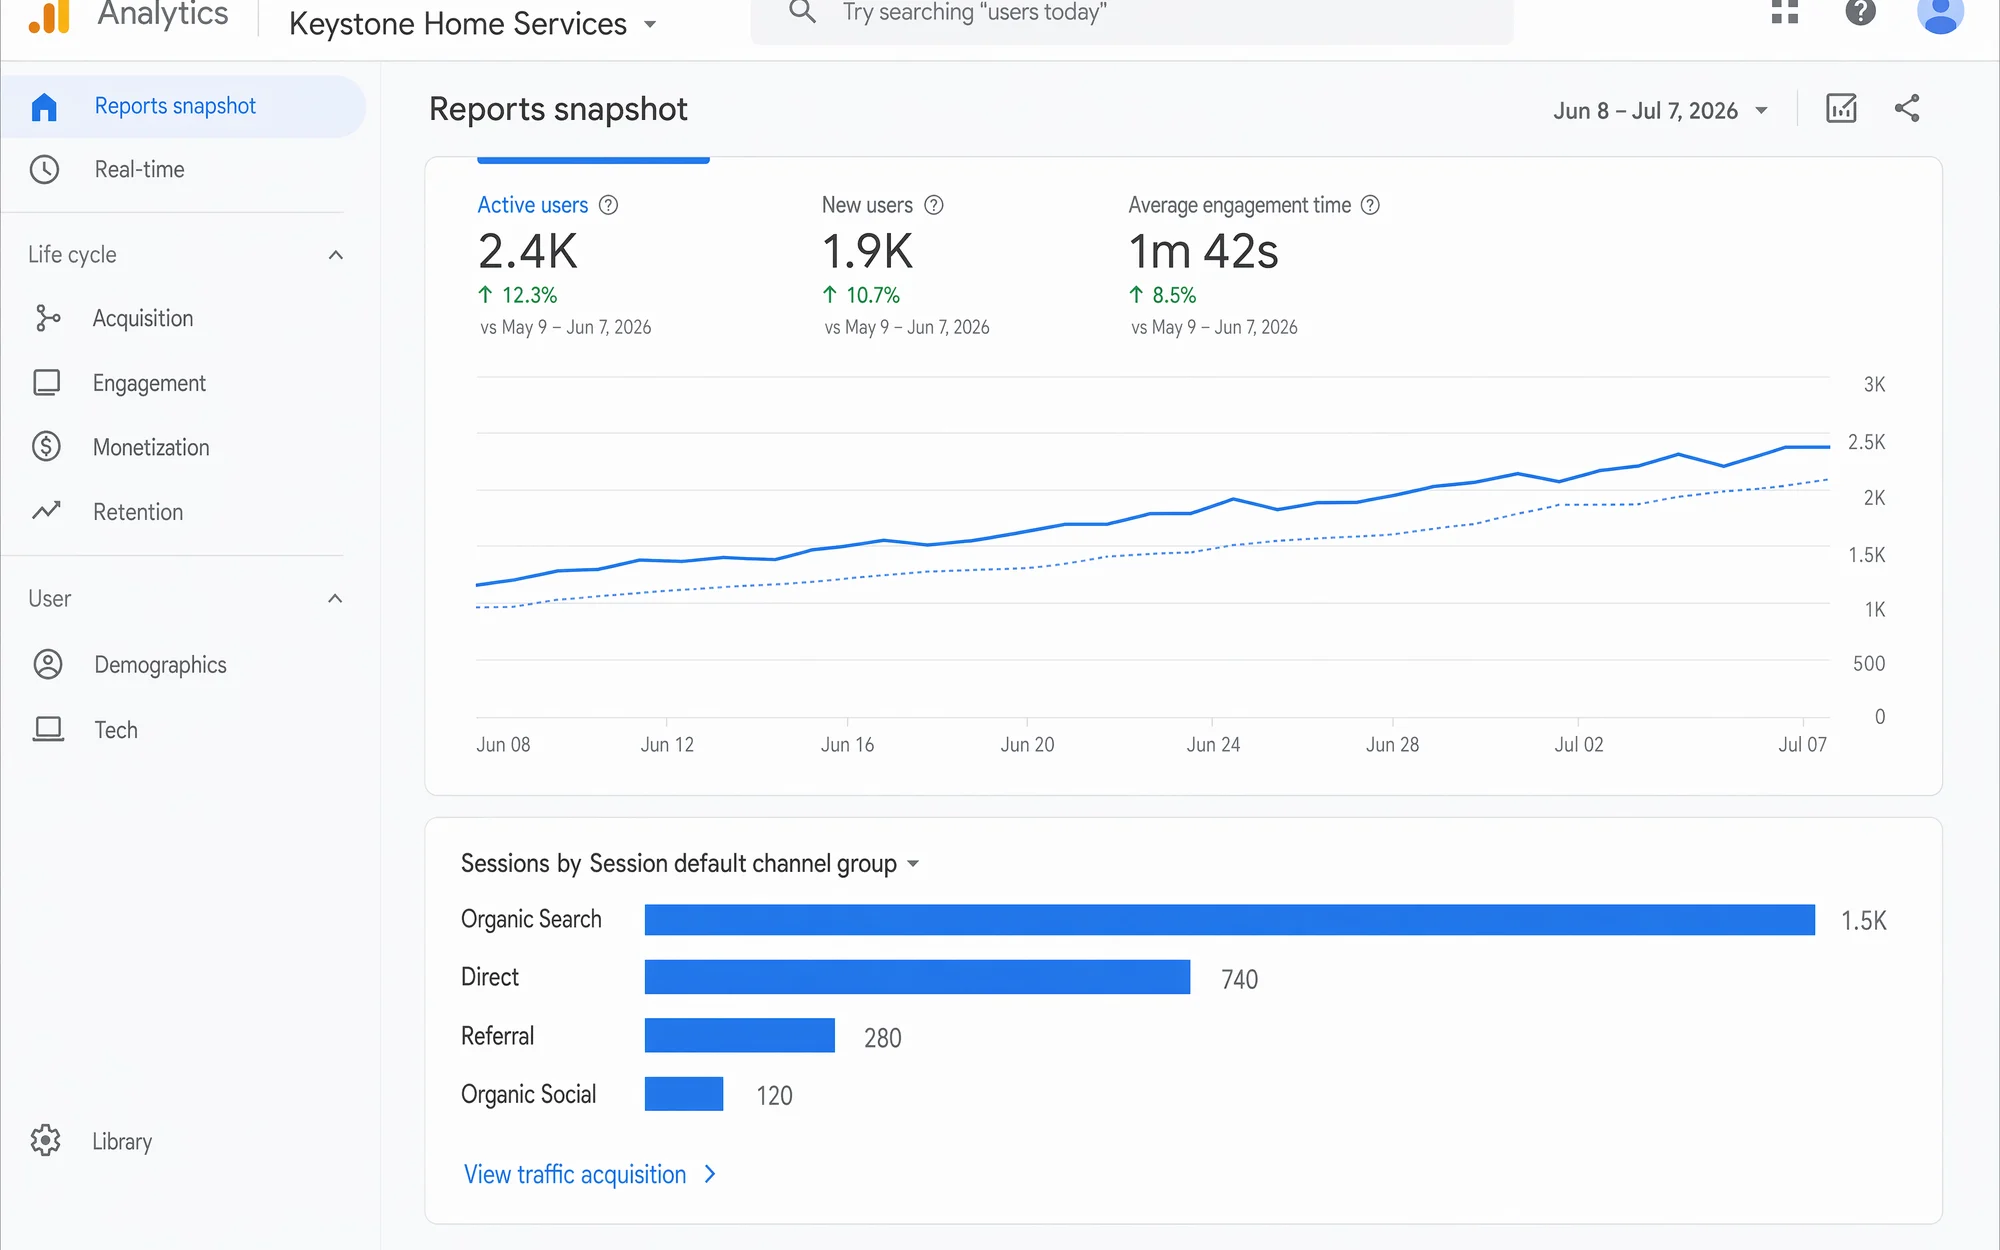
Task: Open the help question mark icon
Action: (x=1860, y=12)
